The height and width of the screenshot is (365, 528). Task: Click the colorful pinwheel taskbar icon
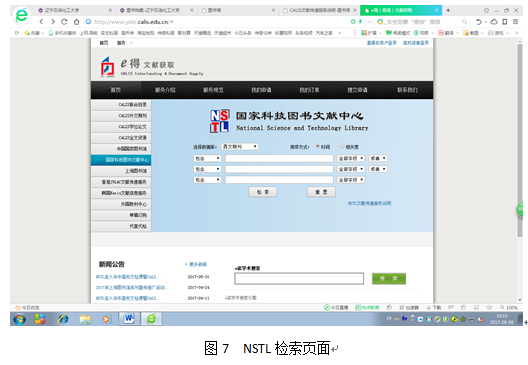tap(40, 319)
